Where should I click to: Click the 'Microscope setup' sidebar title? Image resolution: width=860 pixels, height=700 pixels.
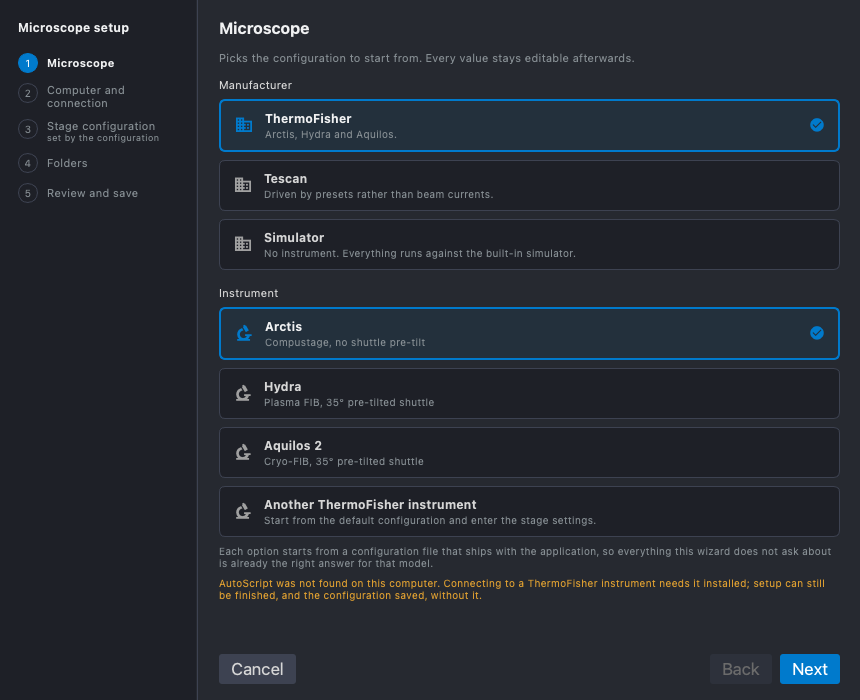[73, 27]
